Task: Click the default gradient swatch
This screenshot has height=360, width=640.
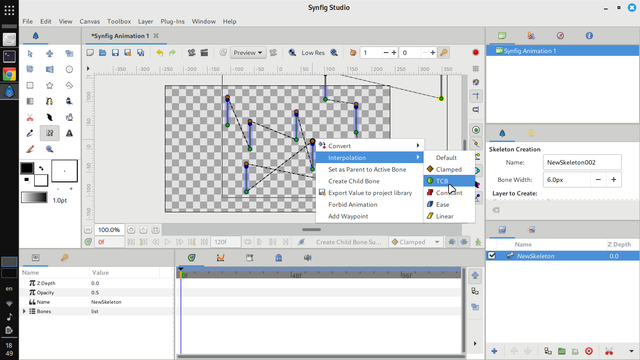Action: [x=34, y=198]
